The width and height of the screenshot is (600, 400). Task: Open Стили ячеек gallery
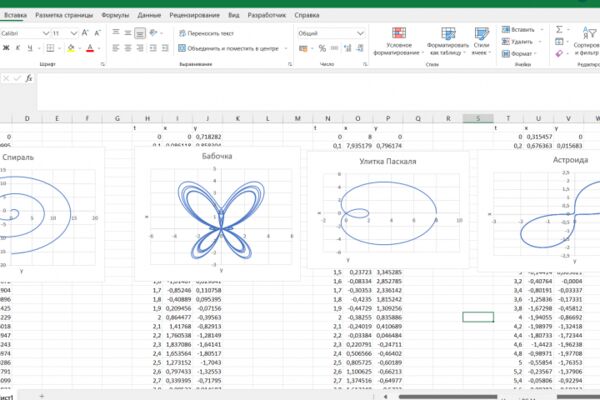point(481,41)
